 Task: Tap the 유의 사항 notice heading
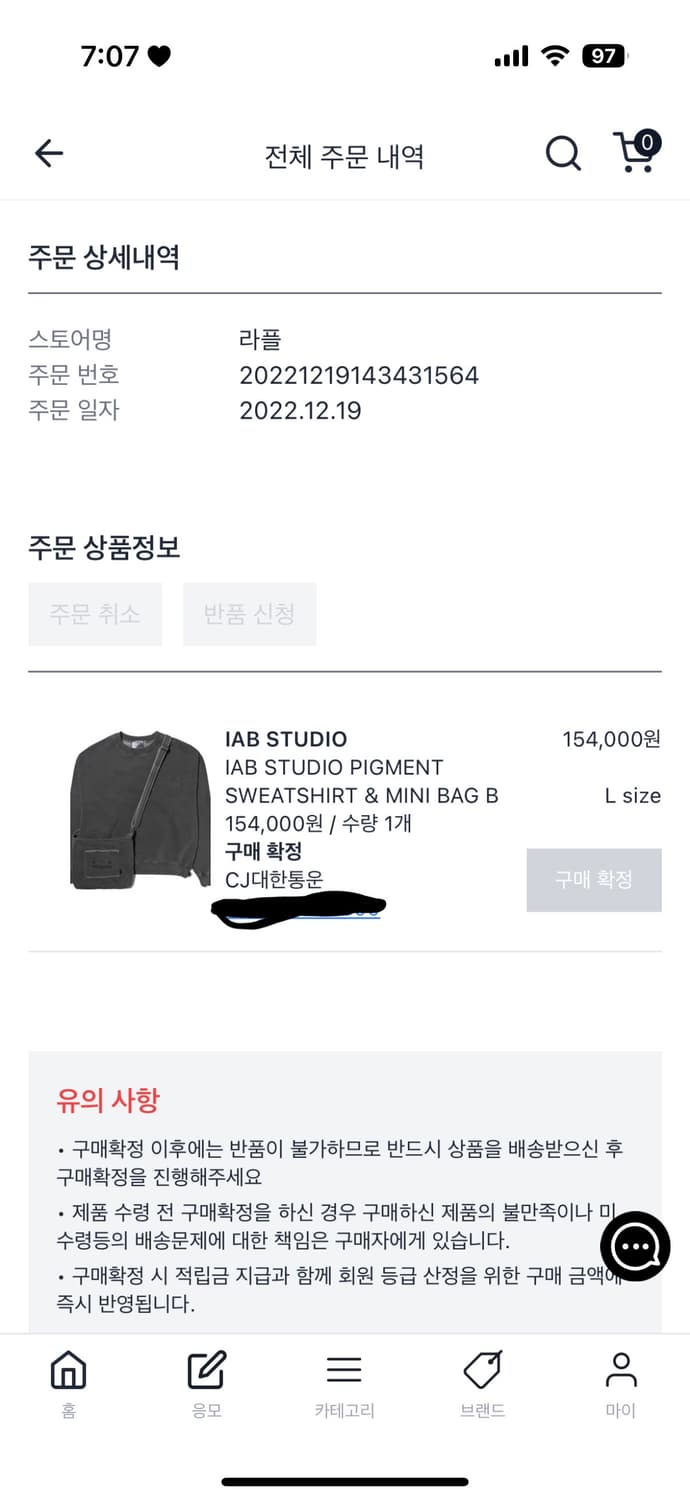[108, 1101]
